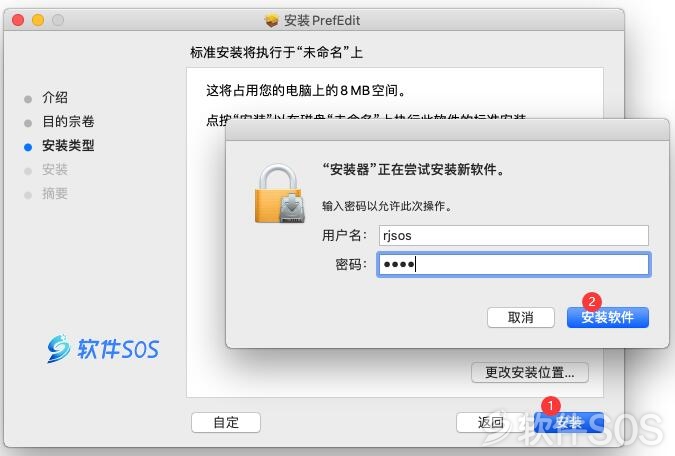Click 取消 to cancel authentication

pyautogui.click(x=520, y=318)
